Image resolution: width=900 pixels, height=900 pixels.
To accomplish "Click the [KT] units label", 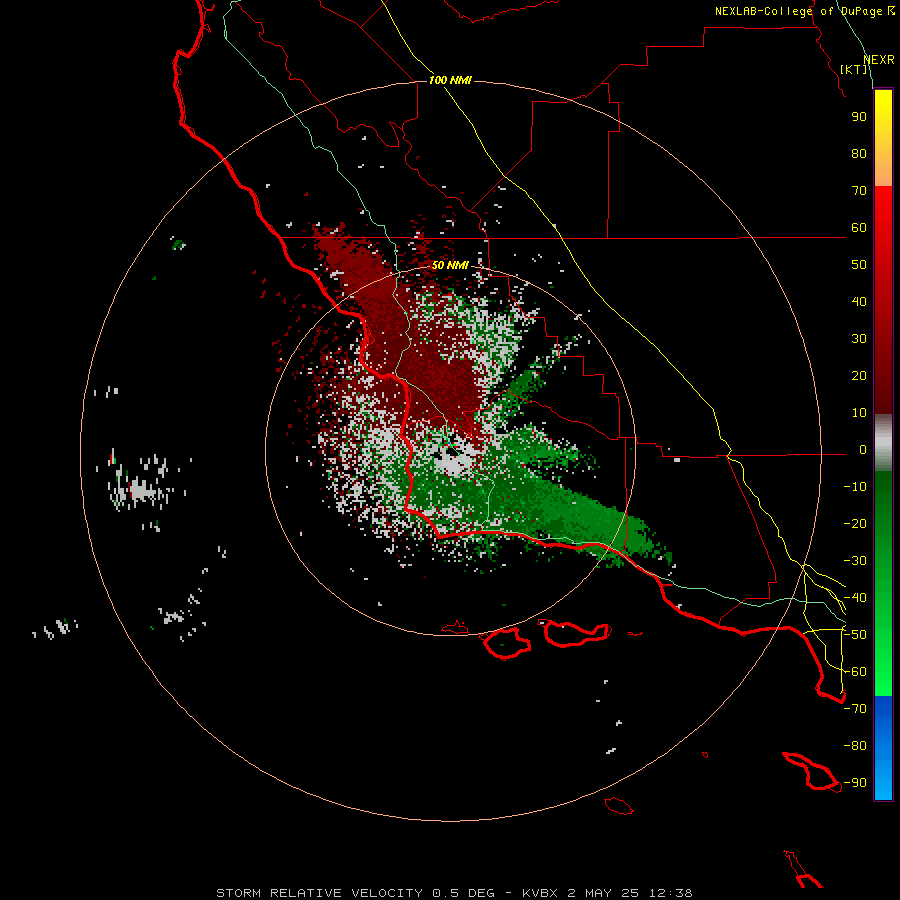I will 853,69.
